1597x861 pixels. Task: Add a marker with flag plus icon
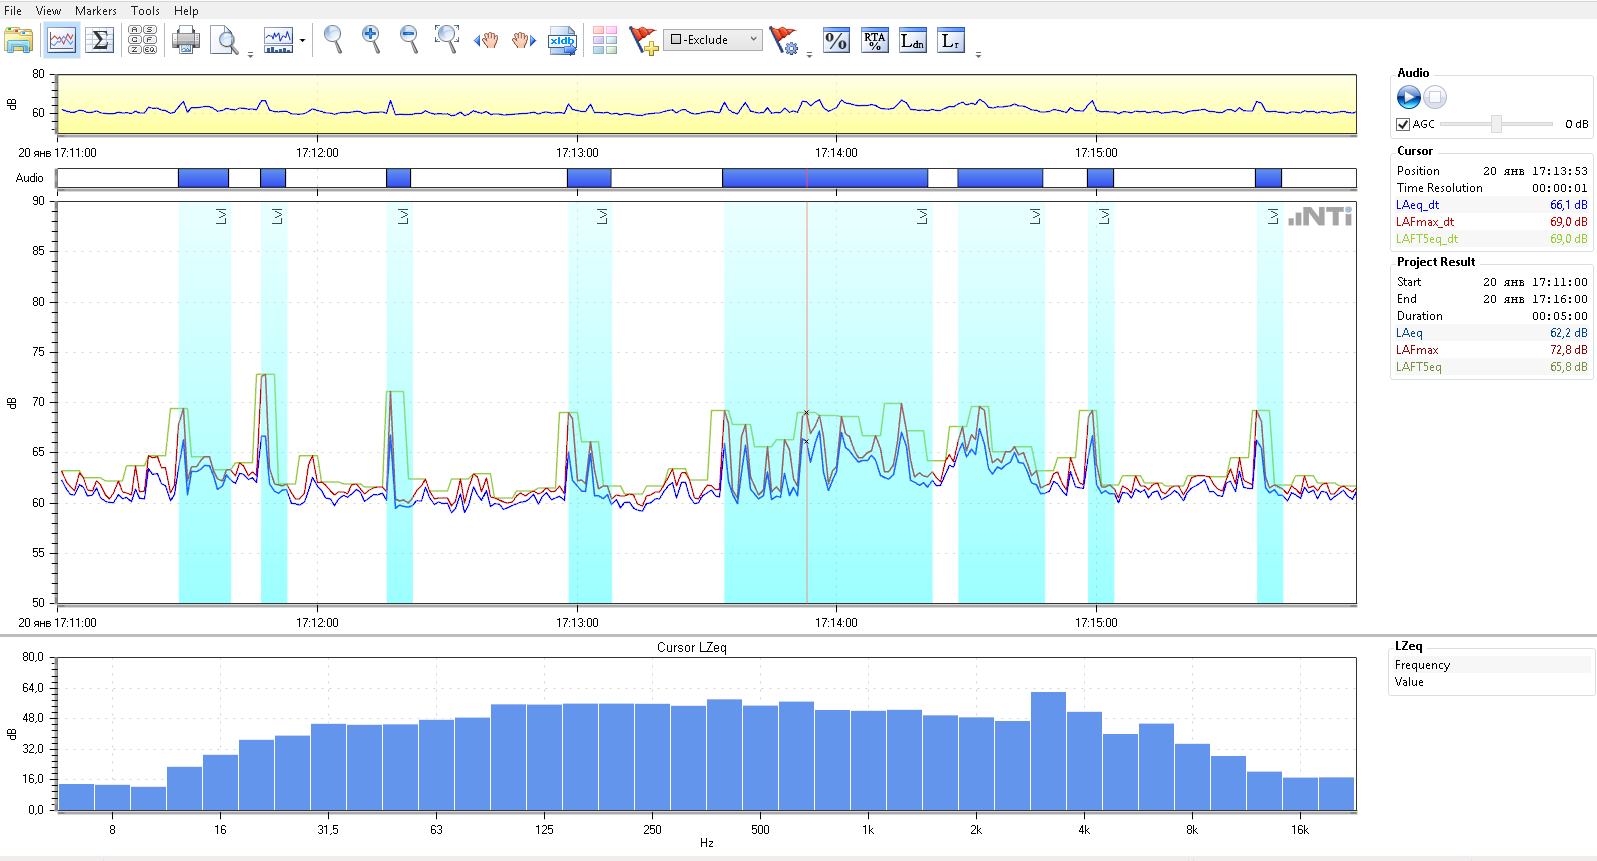pyautogui.click(x=643, y=41)
